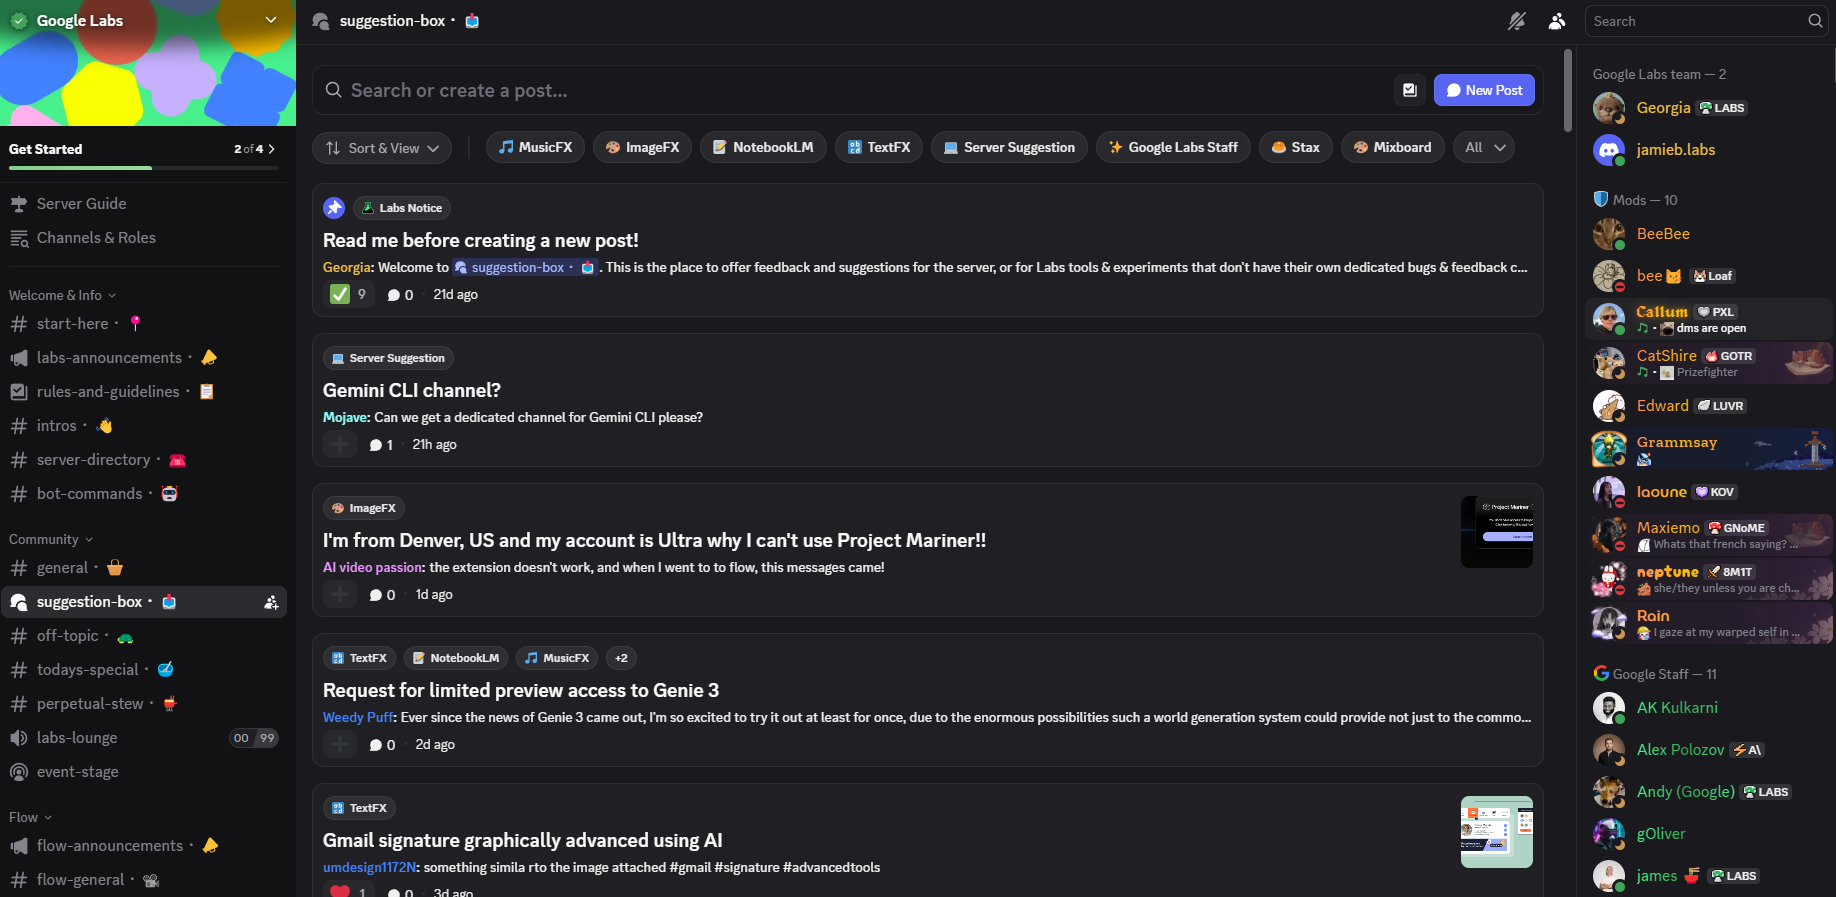Open Request for Genie 3 access post
Viewport: 1836px width, 897px height.
(x=520, y=691)
